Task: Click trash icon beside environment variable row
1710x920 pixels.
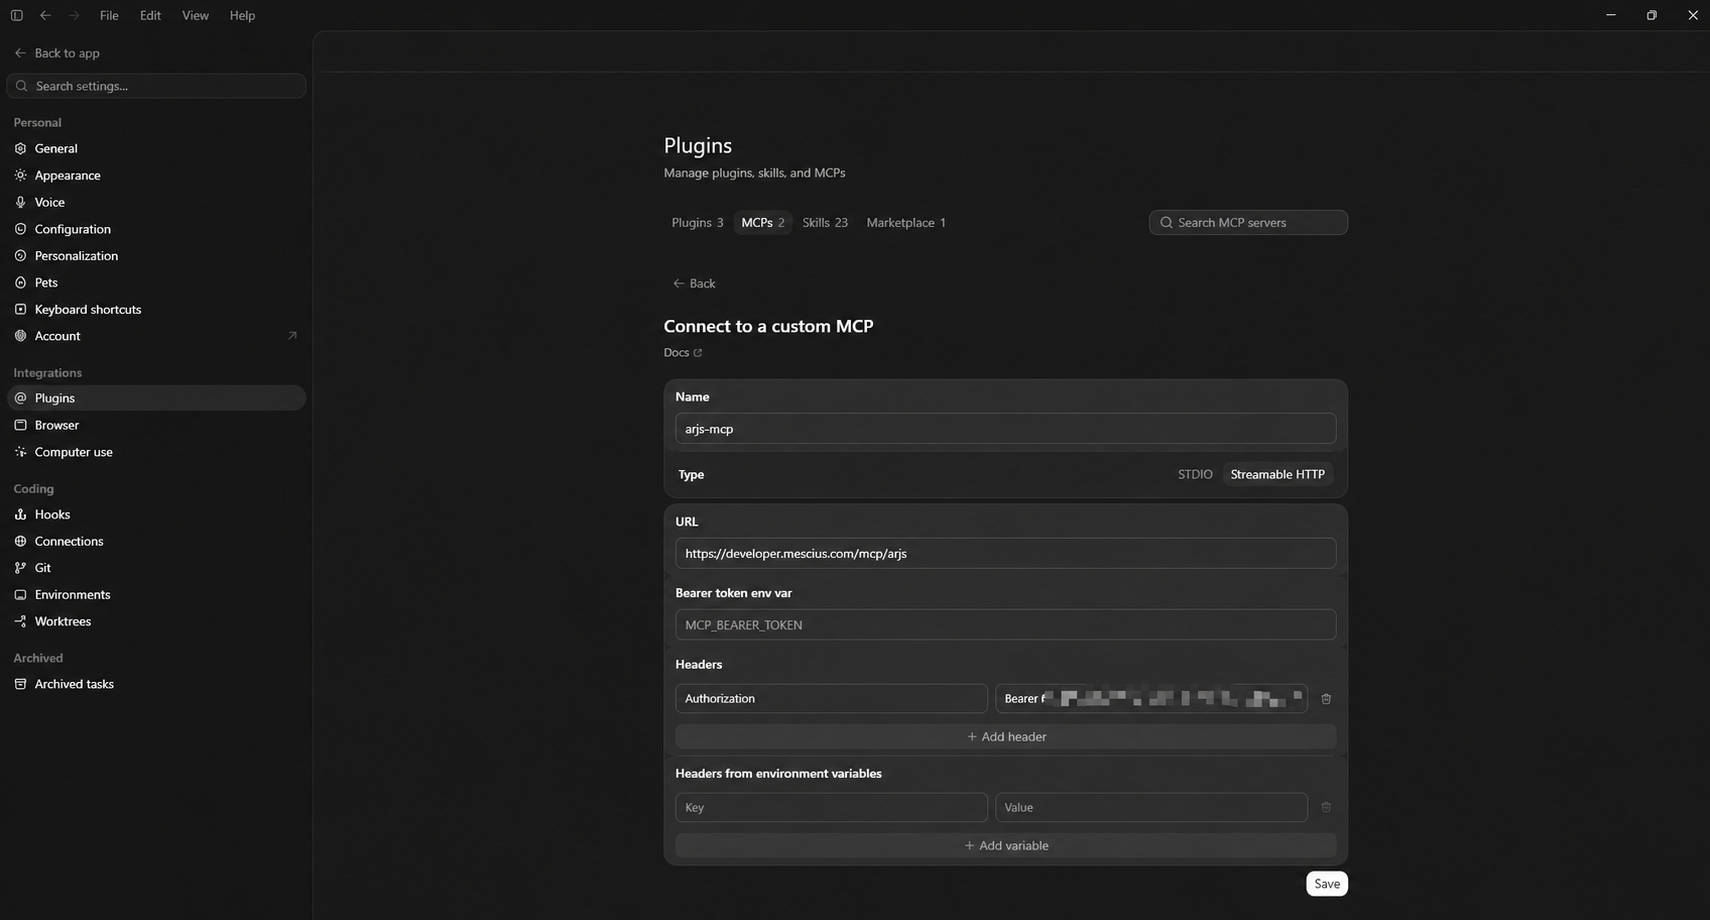Action: tap(1326, 807)
